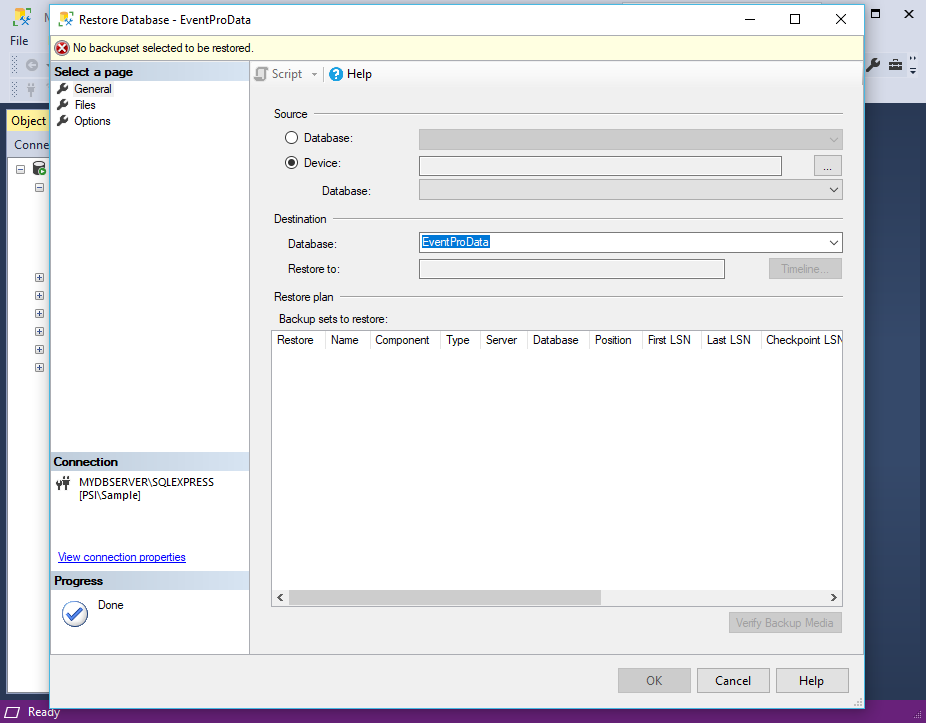Click the connect plug icon in the SSMS toolbar
Screen dimensions: 926x723
pos(31,89)
